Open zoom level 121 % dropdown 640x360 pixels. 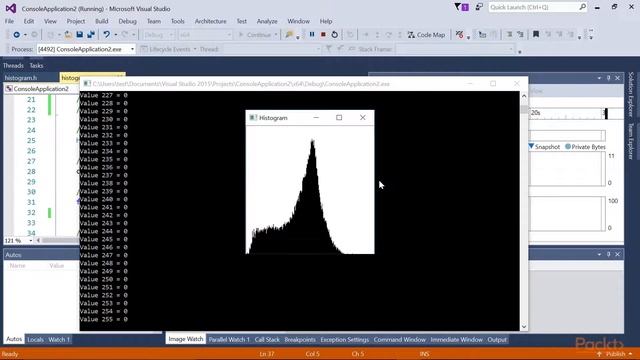31,241
